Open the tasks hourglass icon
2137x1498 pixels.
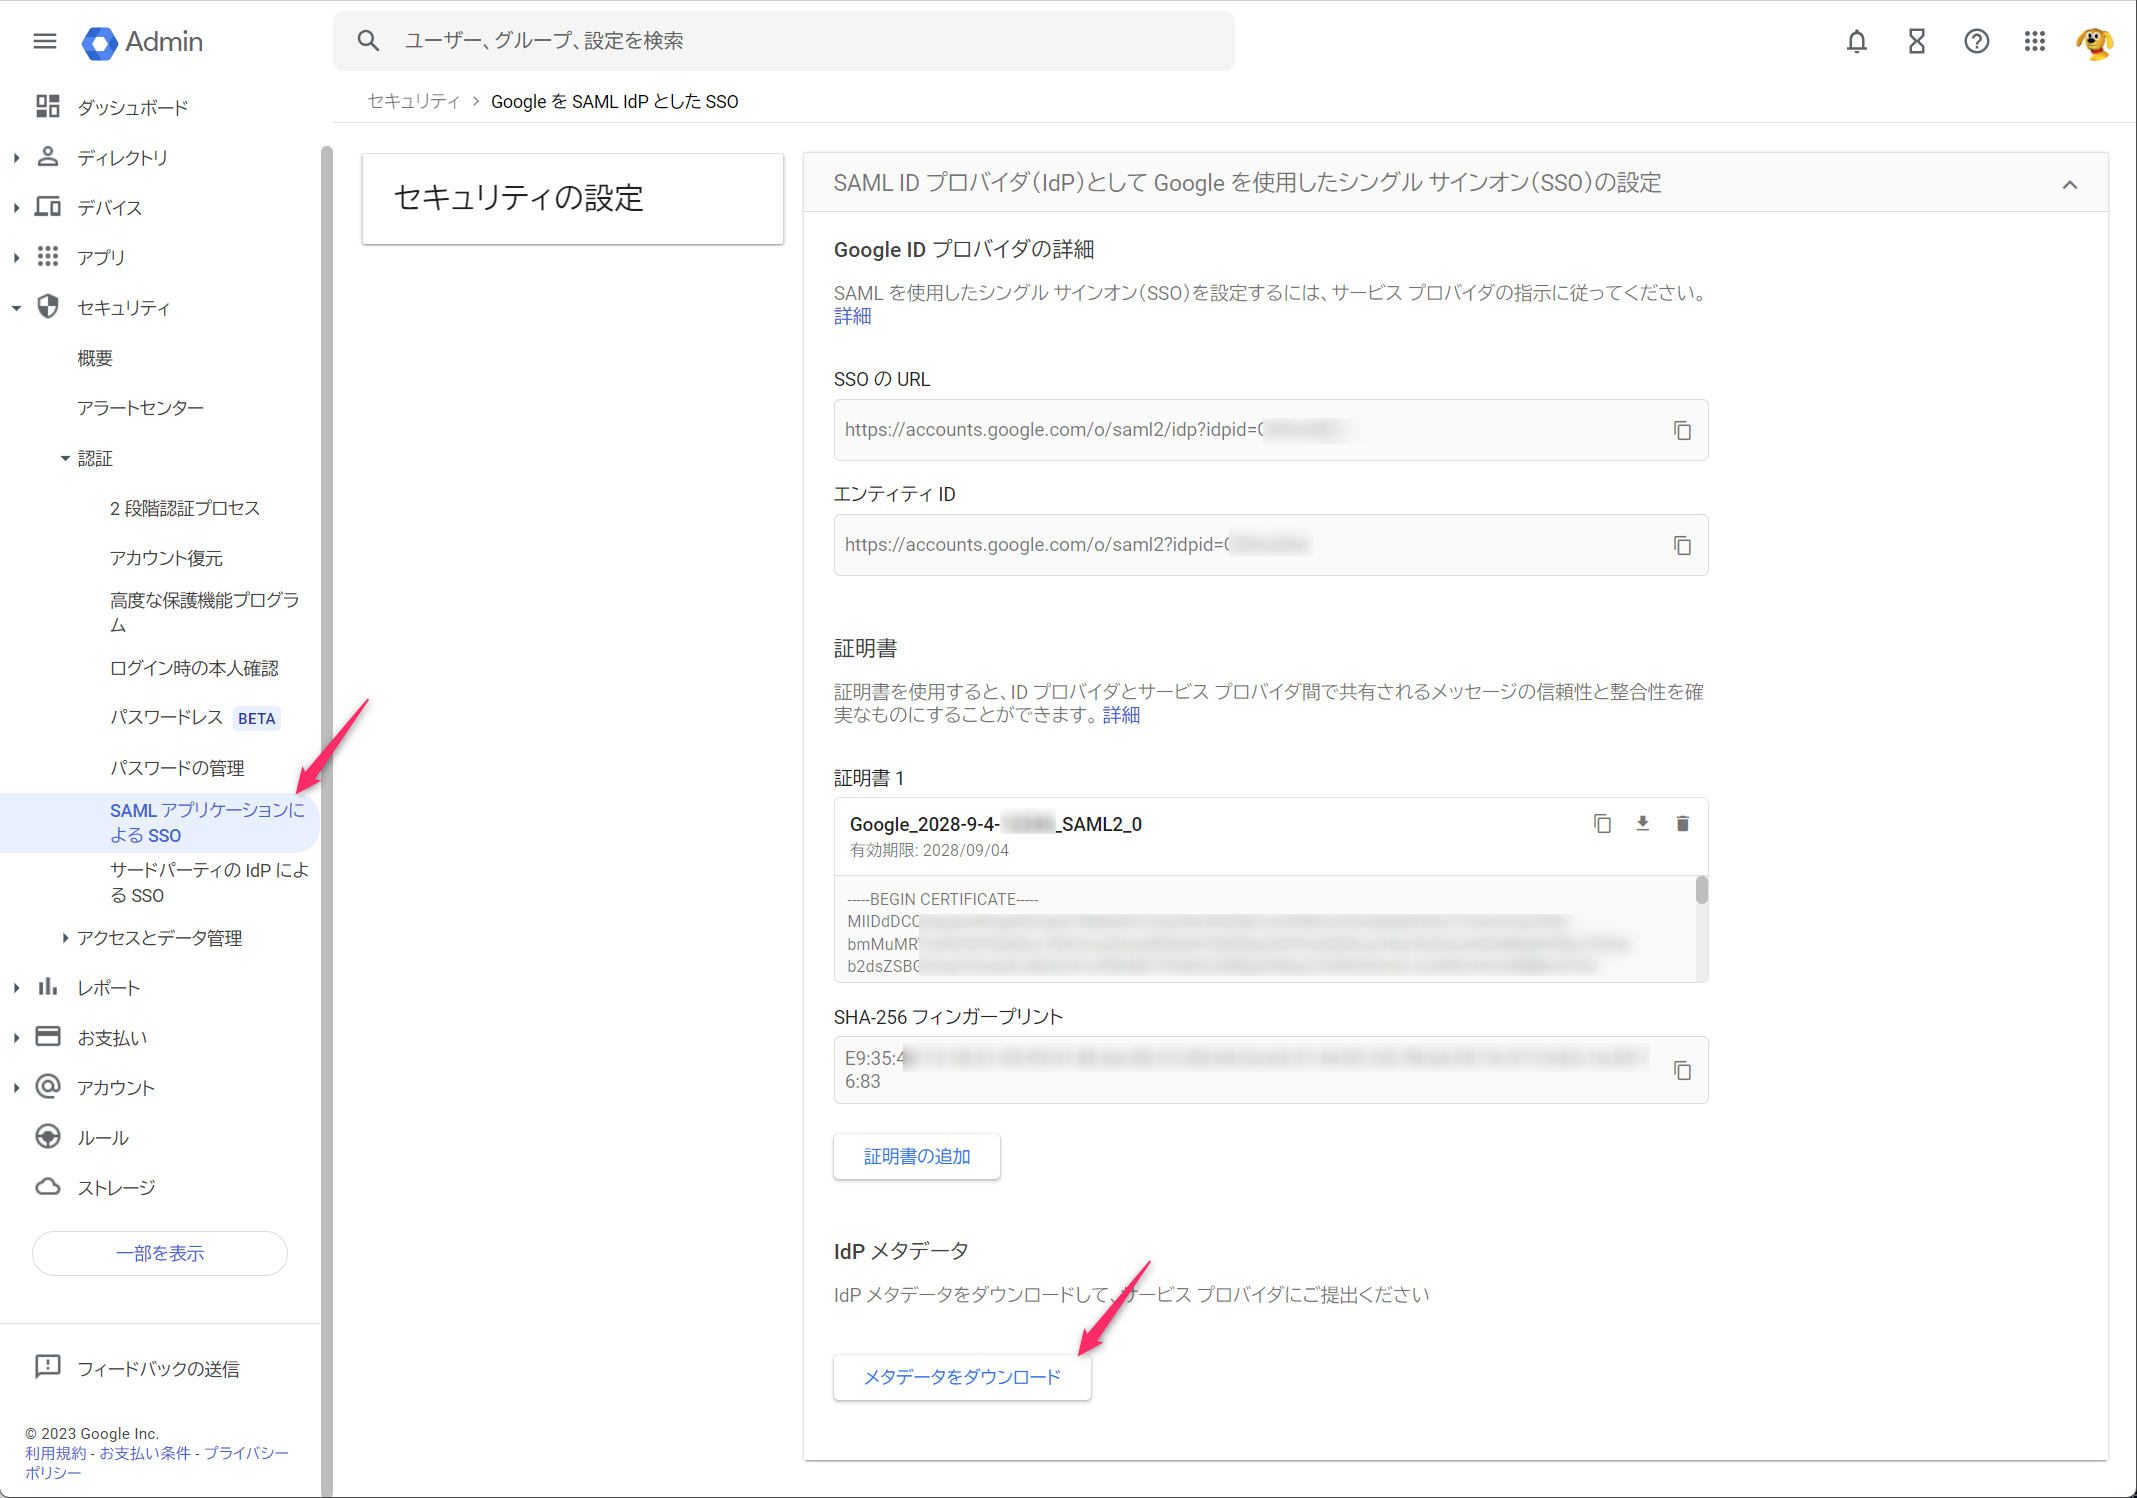1916,41
